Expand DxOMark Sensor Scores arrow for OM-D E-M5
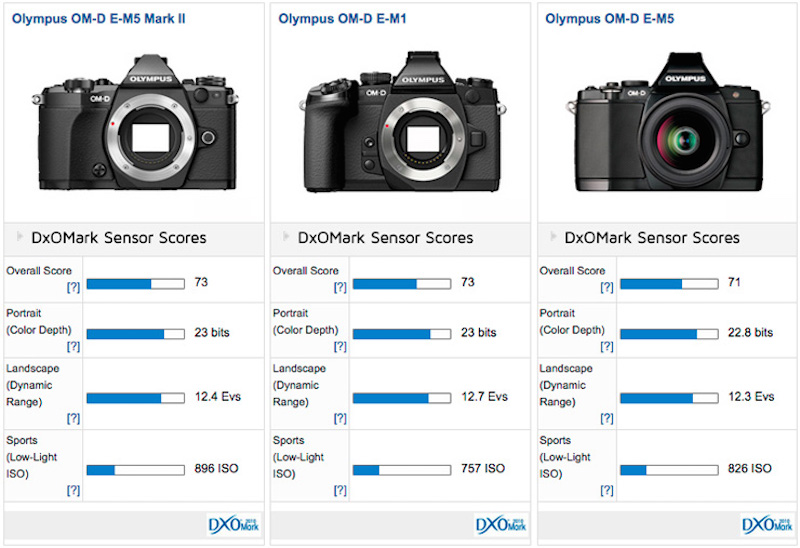Screen dimensions: 800x548 [x=552, y=238]
